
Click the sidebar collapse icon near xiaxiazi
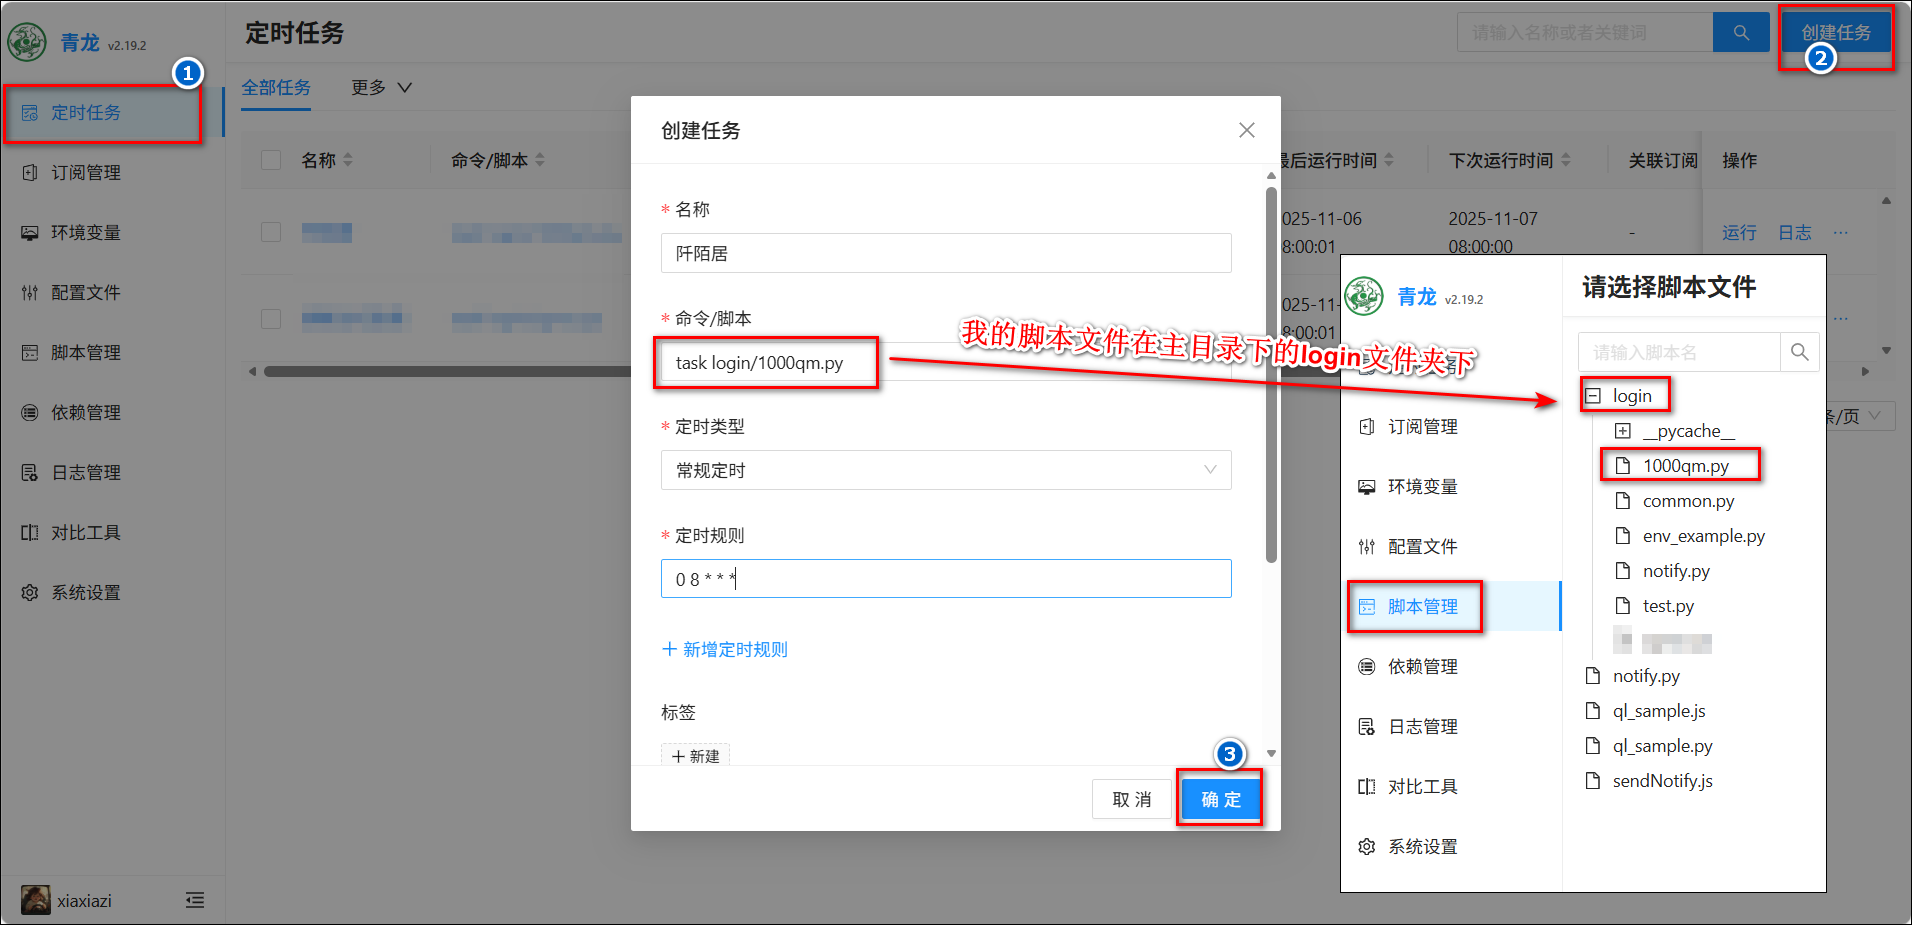pyautogui.click(x=195, y=901)
